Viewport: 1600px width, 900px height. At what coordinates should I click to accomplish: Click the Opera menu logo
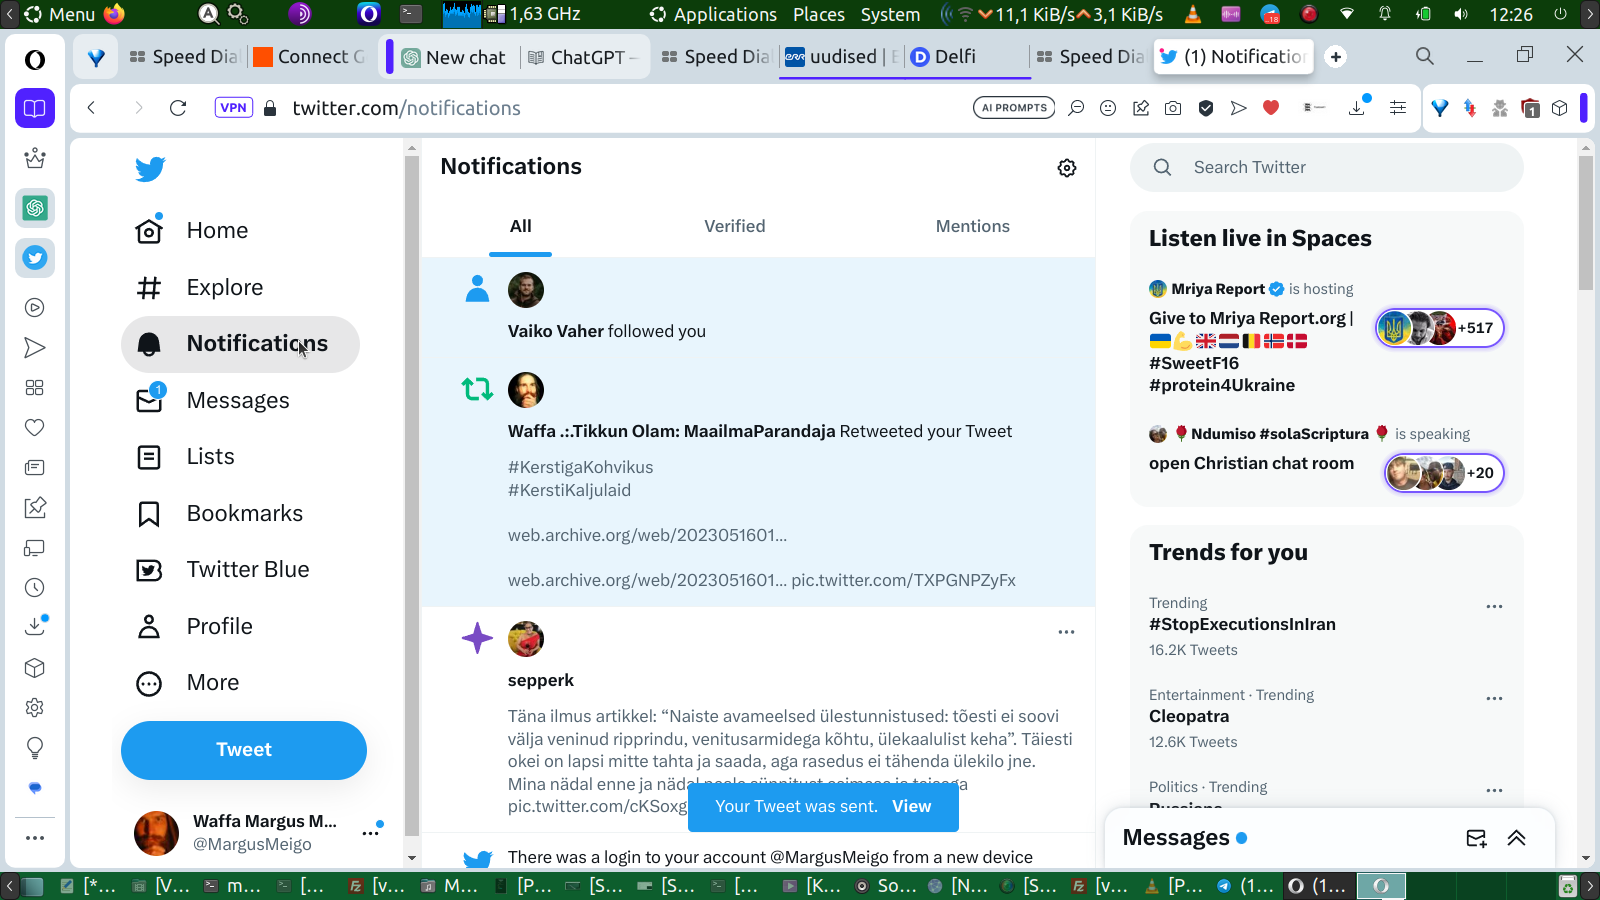tap(35, 60)
